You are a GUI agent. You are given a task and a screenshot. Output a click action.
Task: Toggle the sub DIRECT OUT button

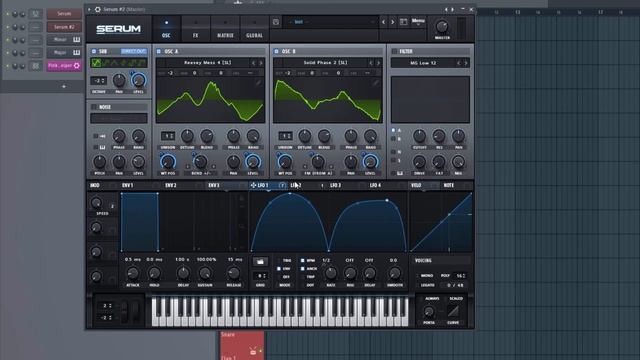pyautogui.click(x=133, y=51)
